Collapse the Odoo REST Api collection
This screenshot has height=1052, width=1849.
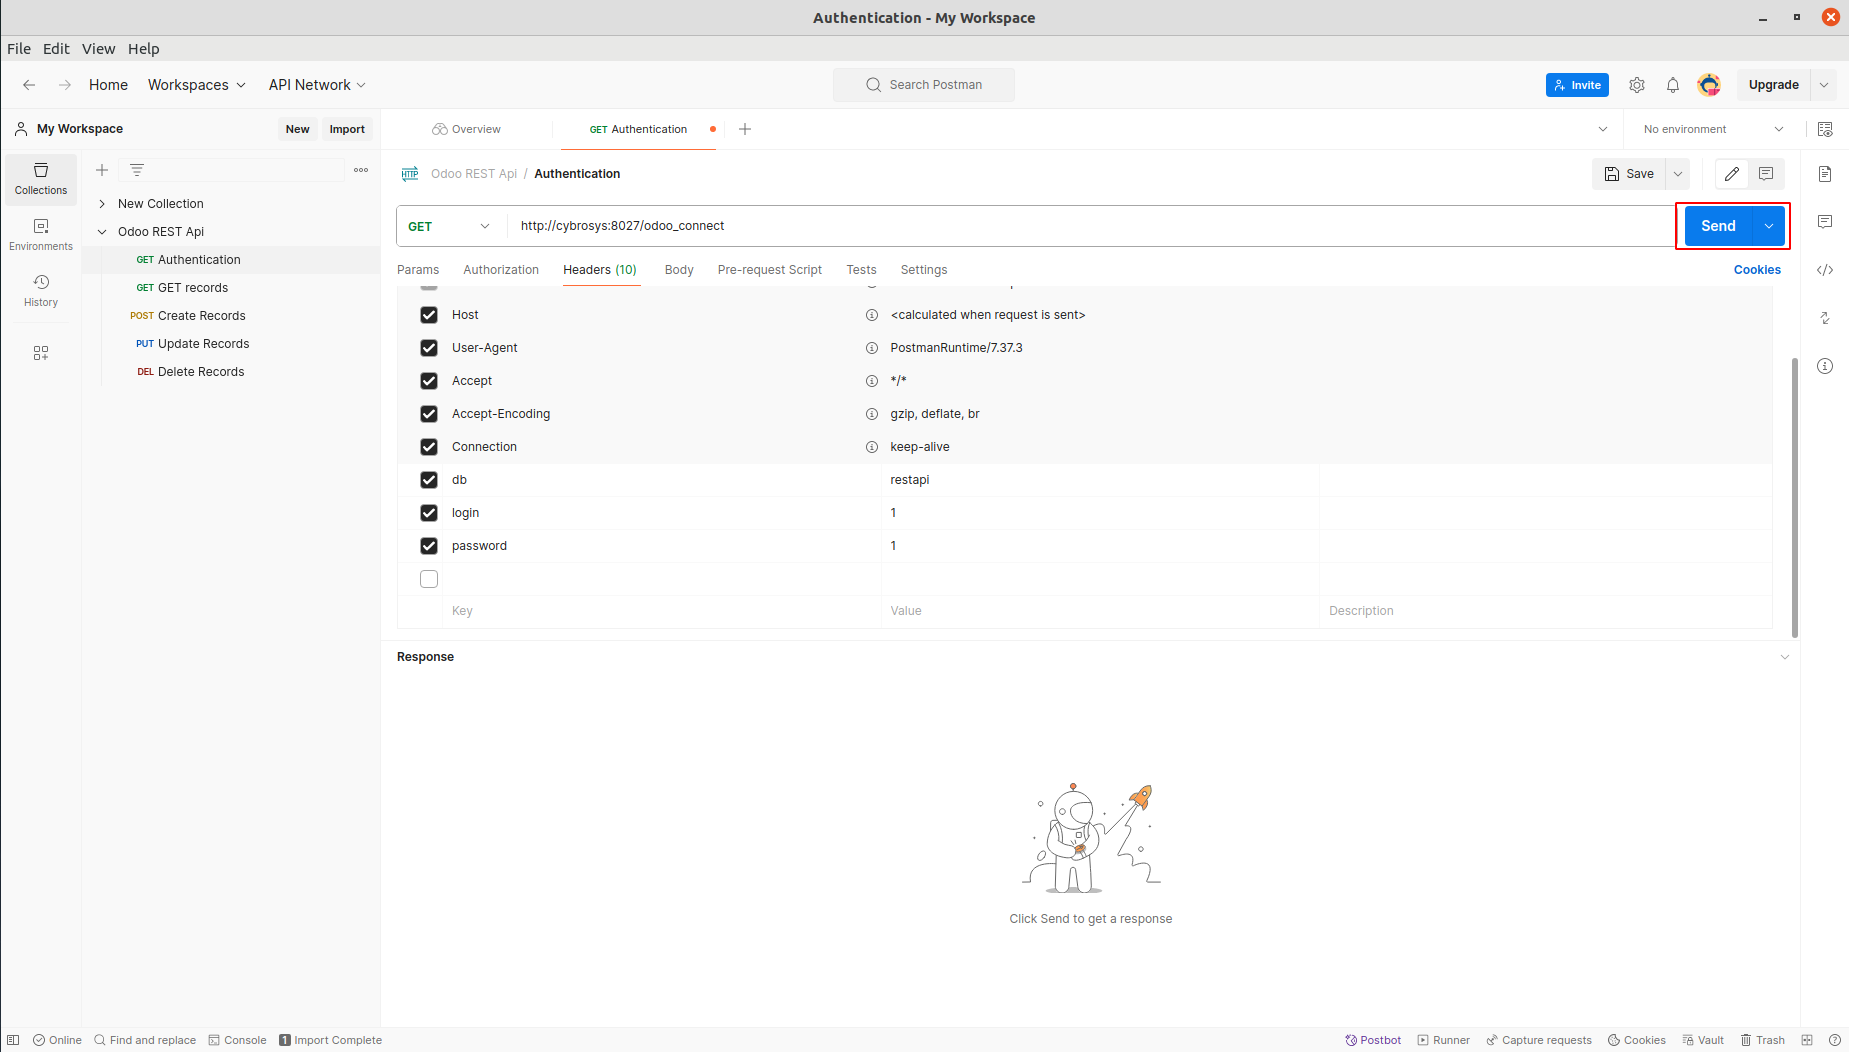[x=102, y=232]
